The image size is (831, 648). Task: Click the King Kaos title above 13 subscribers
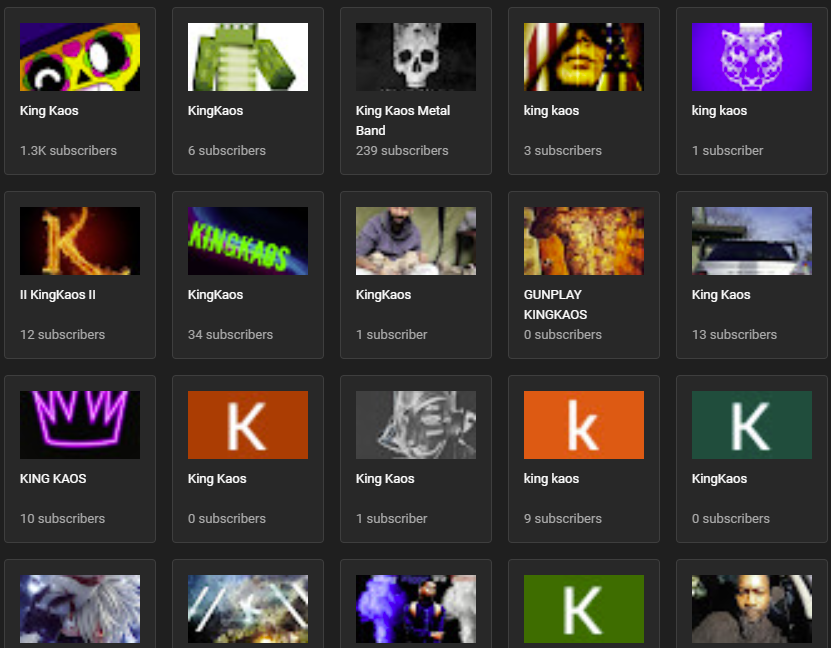(x=721, y=295)
